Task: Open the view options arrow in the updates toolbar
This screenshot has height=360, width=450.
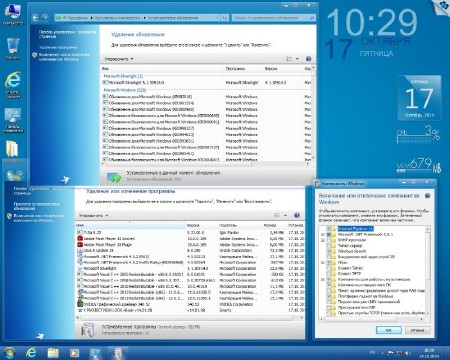Action: pyautogui.click(x=297, y=59)
